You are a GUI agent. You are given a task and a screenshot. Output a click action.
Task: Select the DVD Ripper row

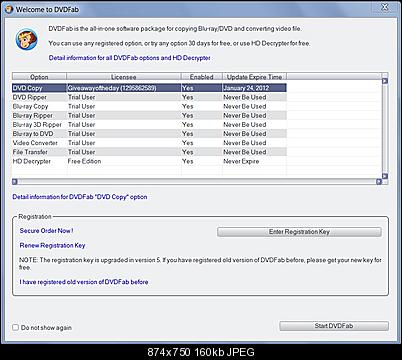[x=149, y=97]
